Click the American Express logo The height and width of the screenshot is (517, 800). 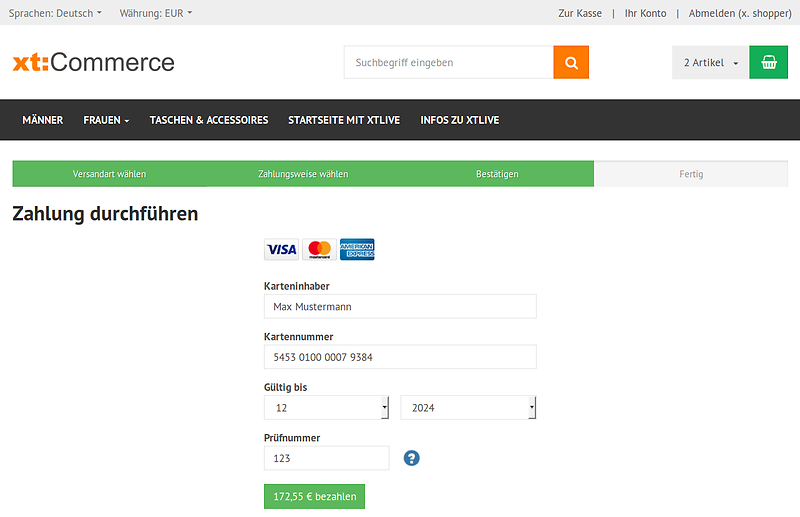point(357,249)
